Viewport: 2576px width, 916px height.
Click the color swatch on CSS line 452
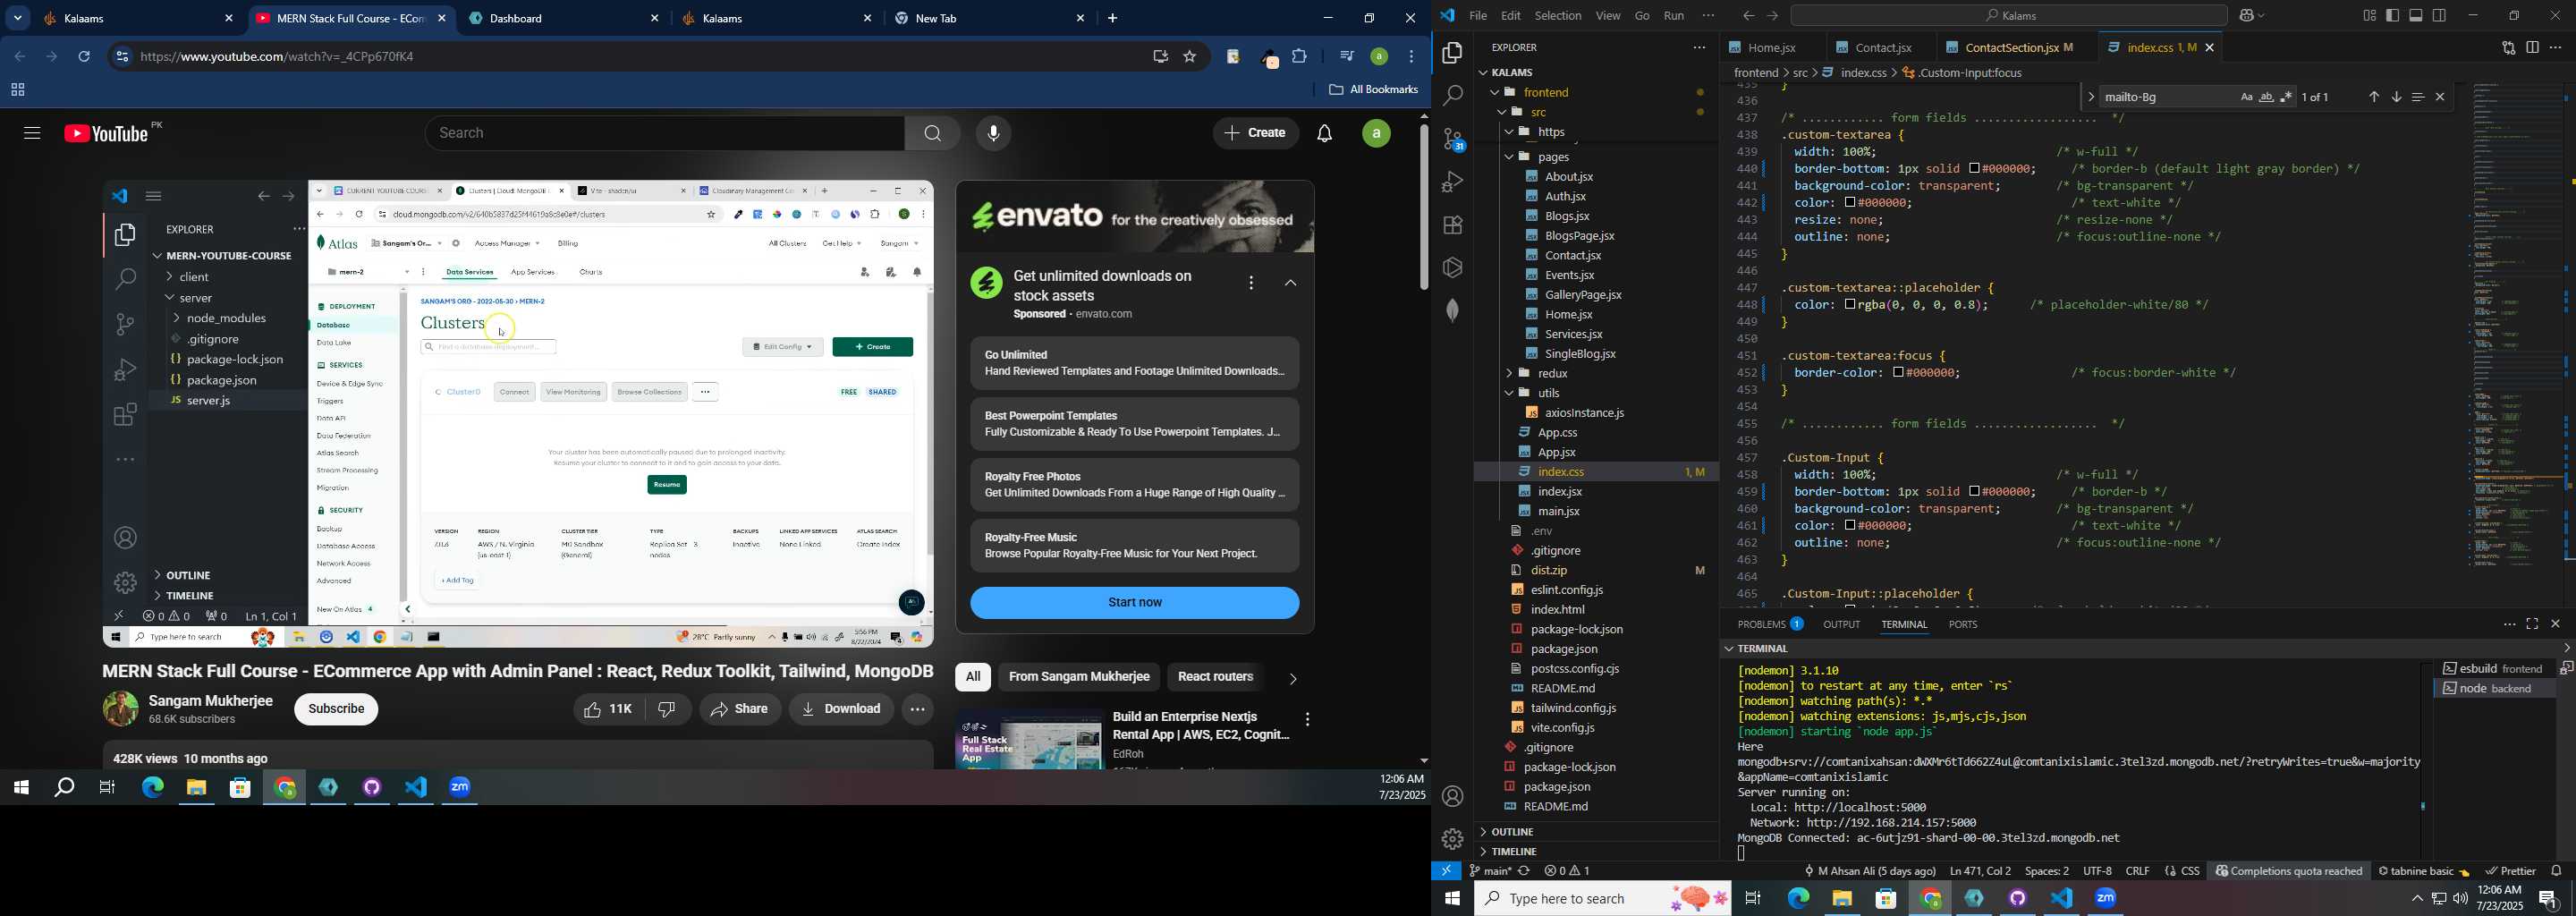tap(1898, 373)
